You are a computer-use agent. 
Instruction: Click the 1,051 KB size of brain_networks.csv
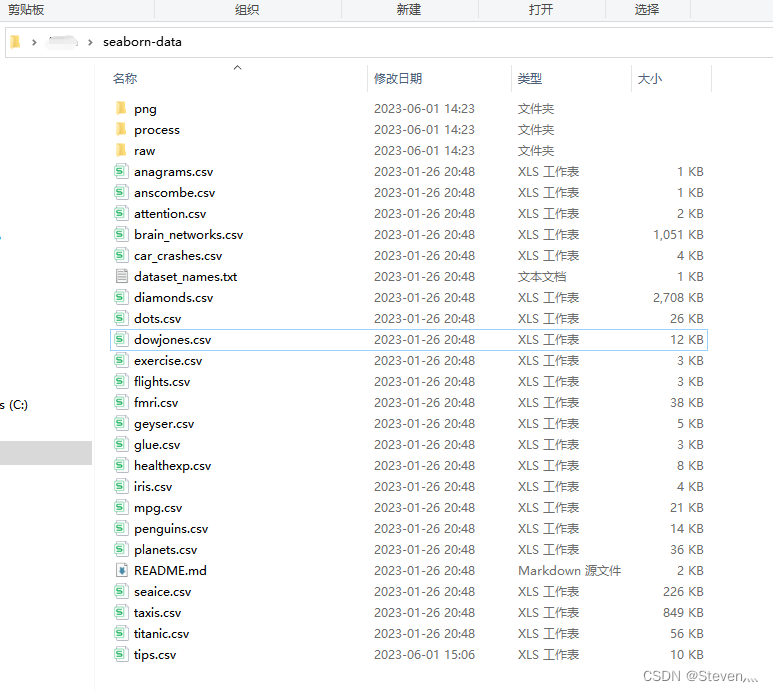(x=678, y=234)
